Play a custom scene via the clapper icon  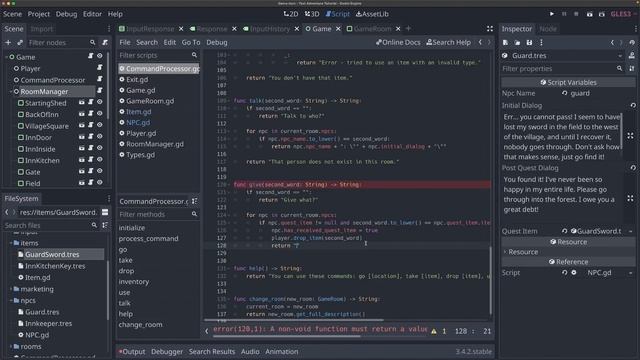click(602, 14)
